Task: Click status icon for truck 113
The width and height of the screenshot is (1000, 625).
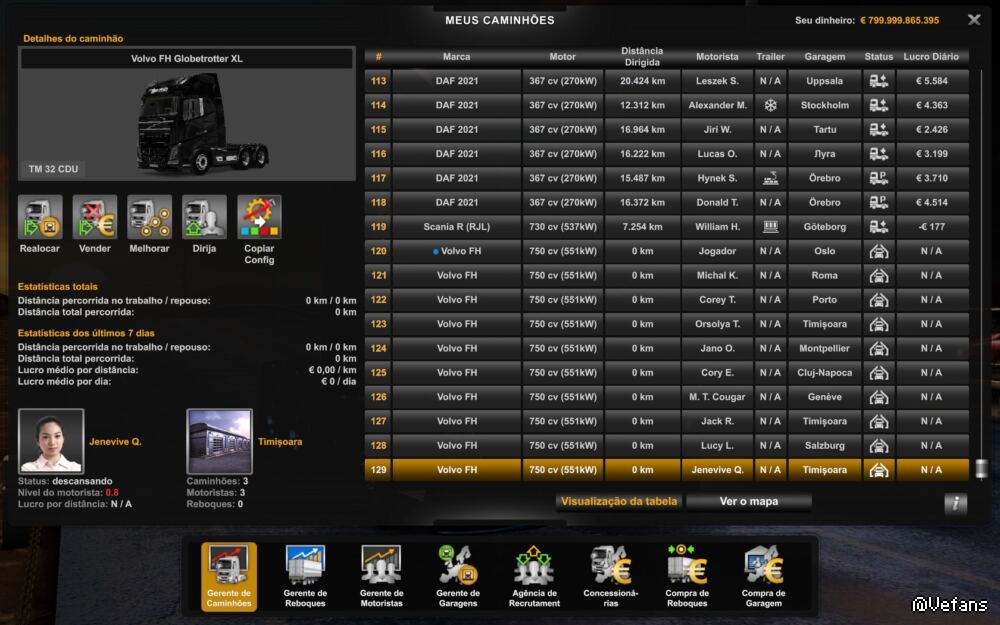Action: coord(879,81)
